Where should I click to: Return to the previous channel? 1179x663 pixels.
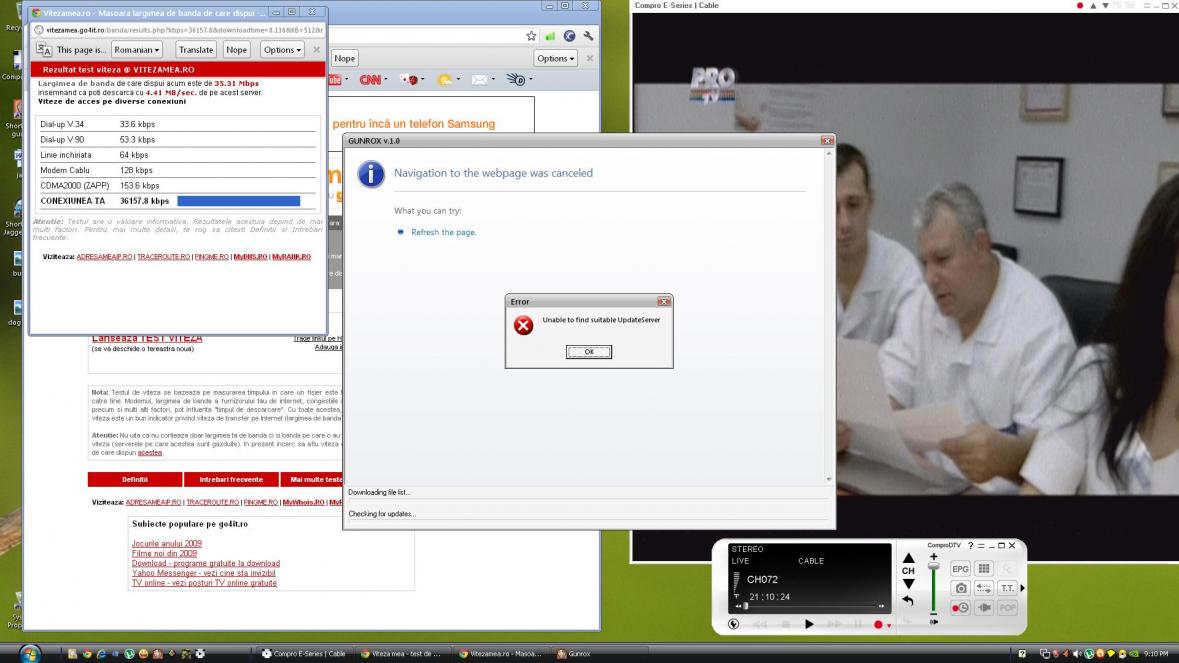[x=908, y=601]
